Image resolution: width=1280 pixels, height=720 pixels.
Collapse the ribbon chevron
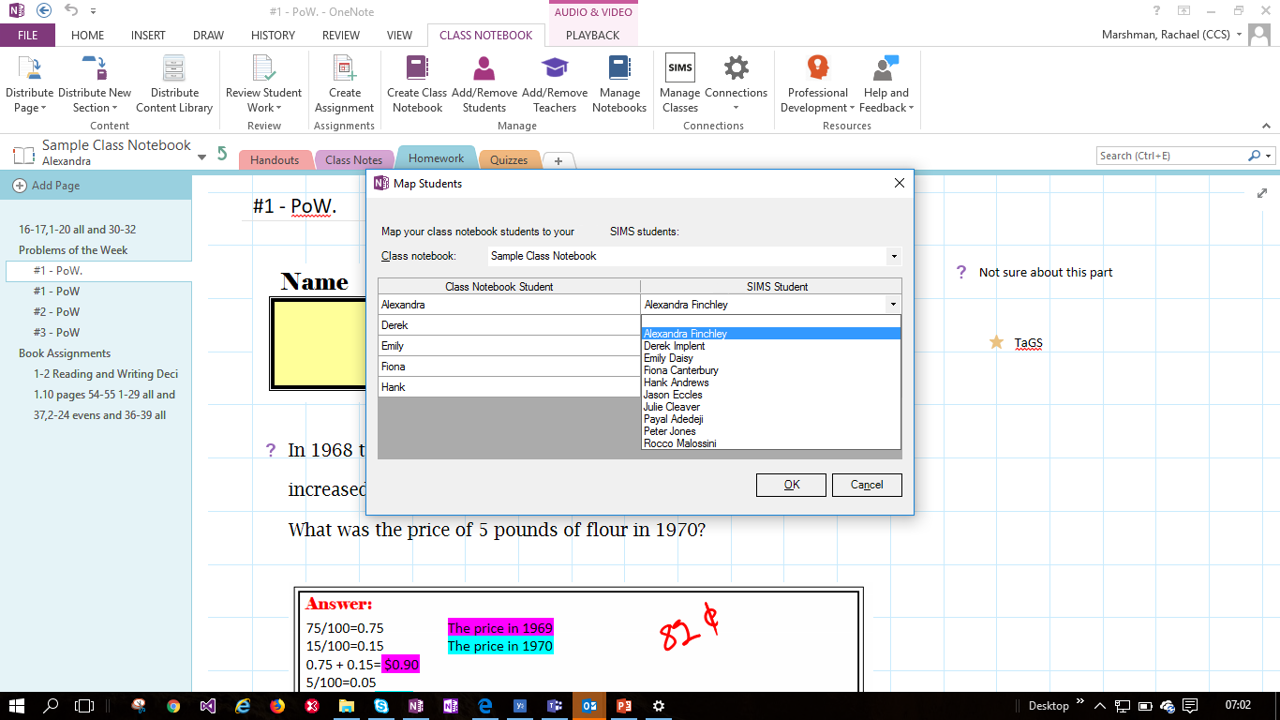pyautogui.click(x=1266, y=126)
